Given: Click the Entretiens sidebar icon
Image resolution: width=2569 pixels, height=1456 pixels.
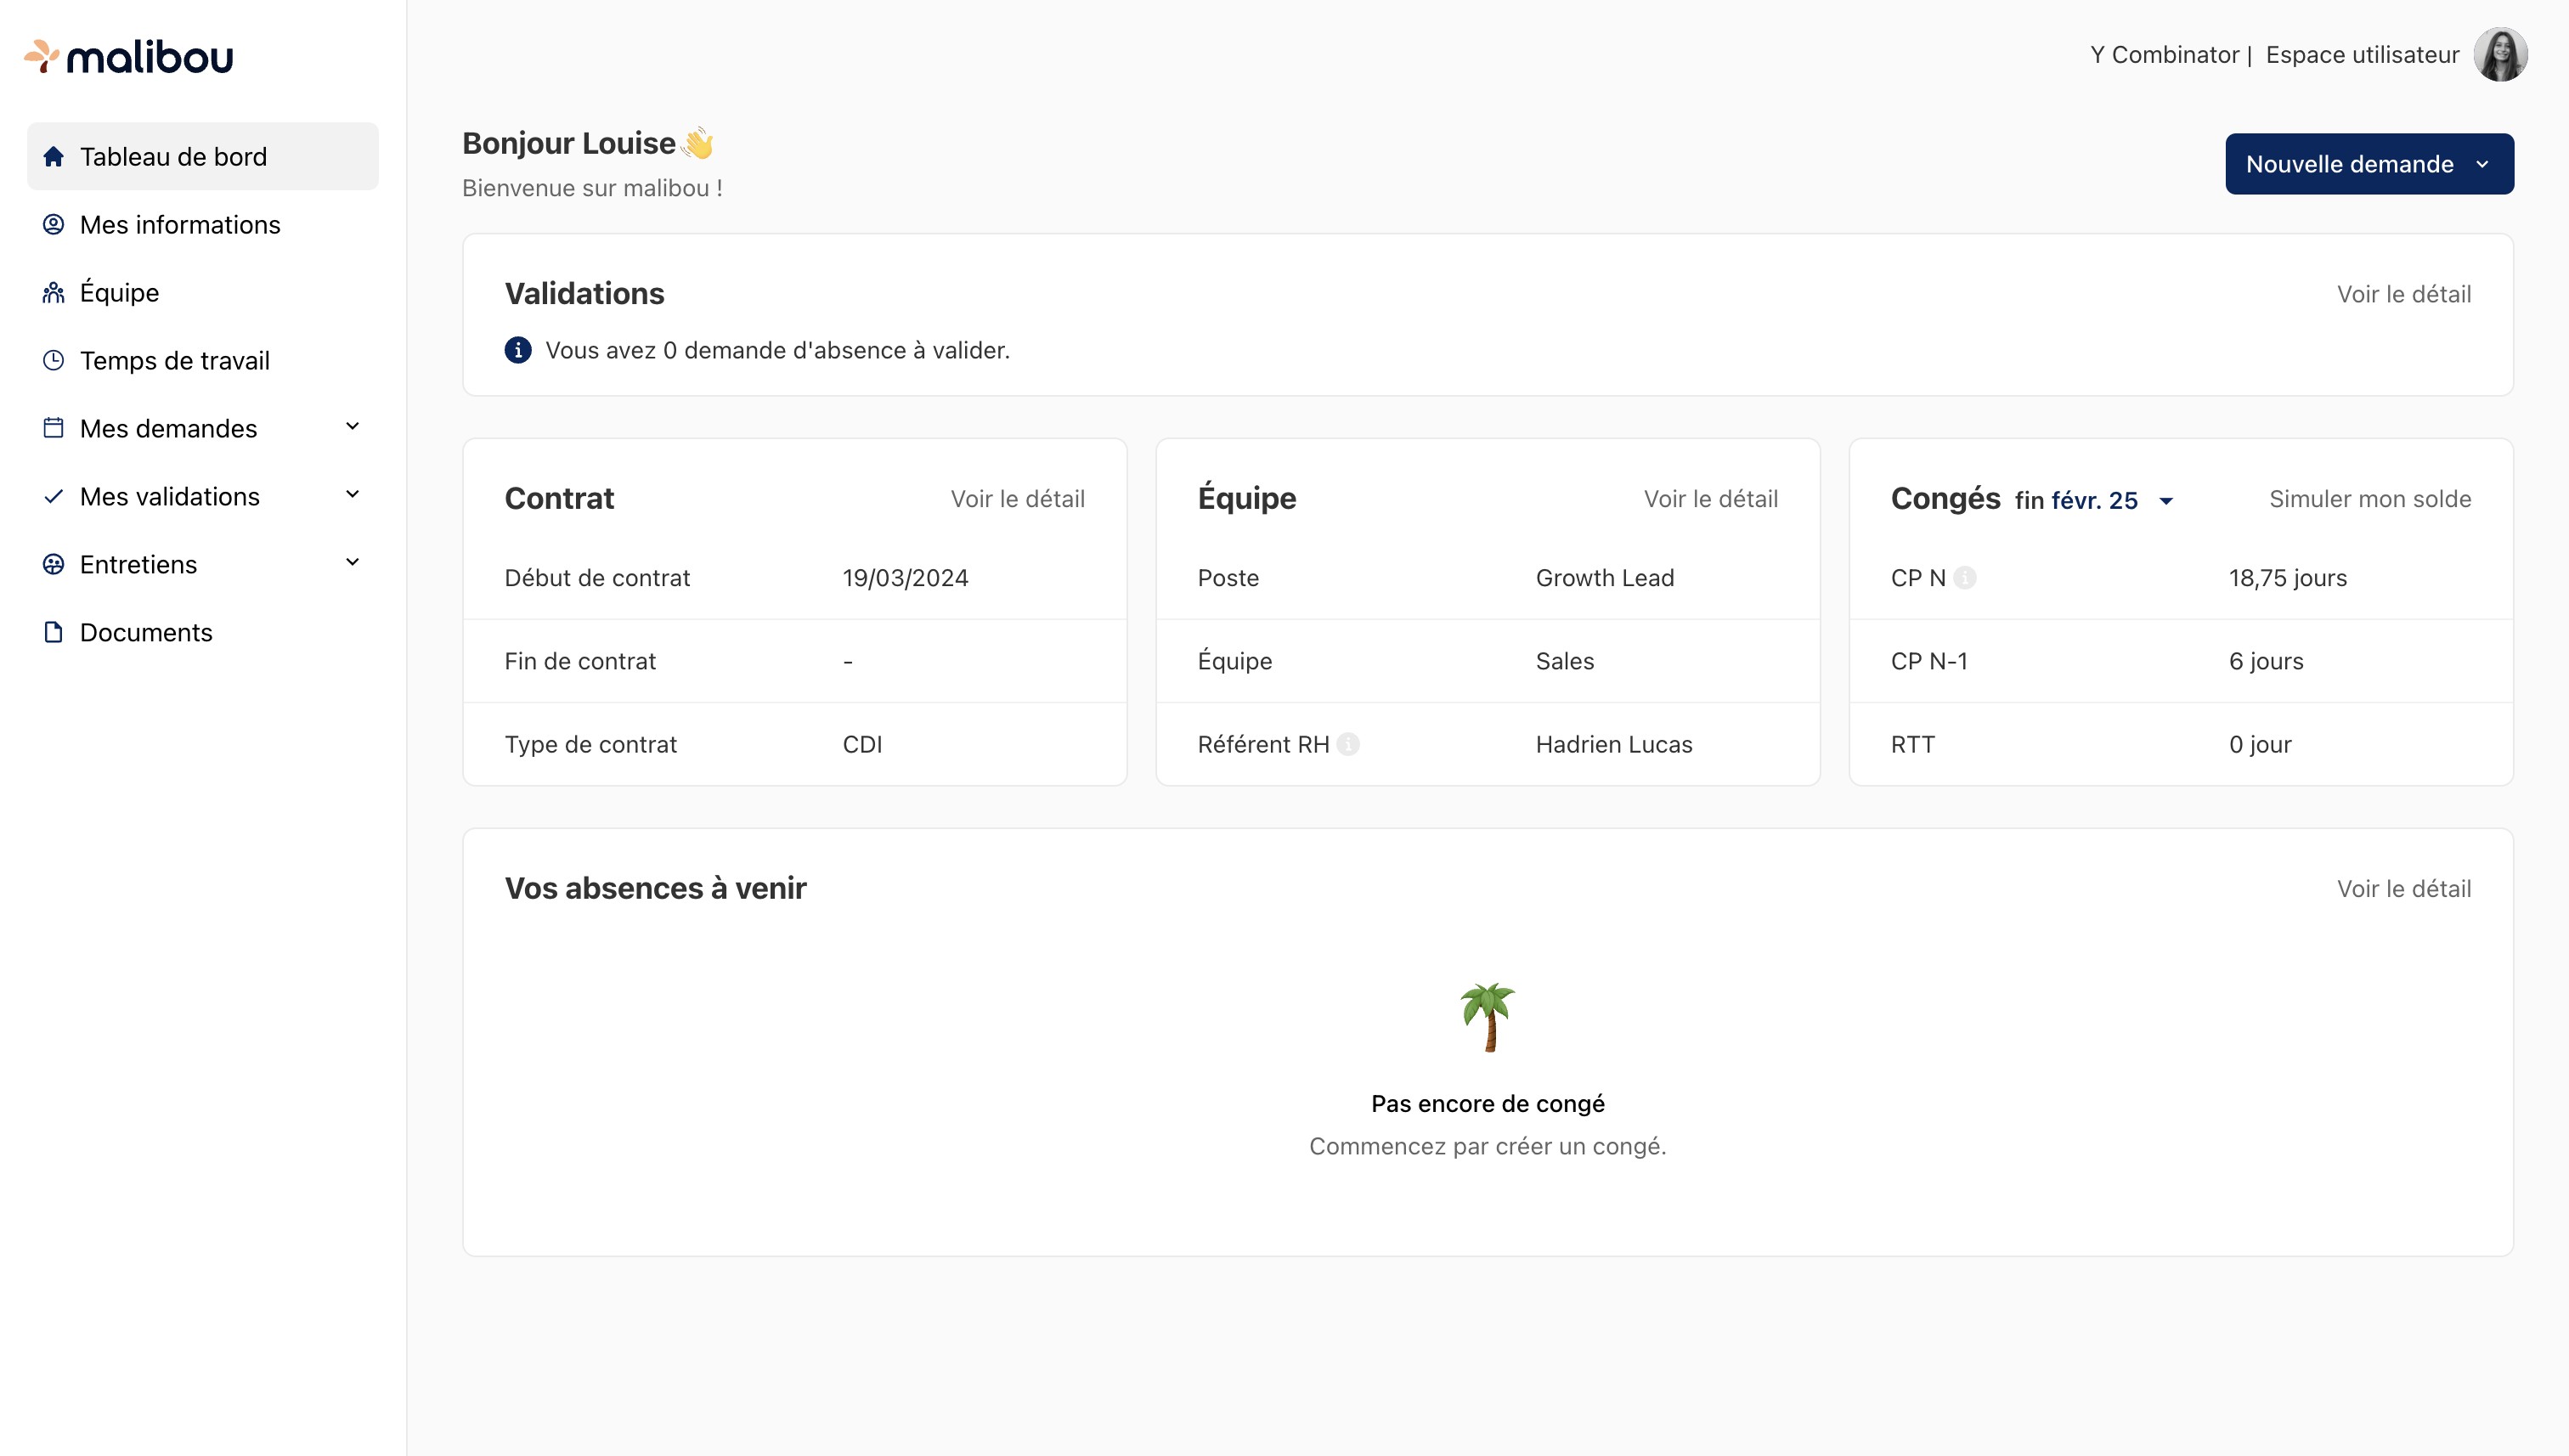Looking at the screenshot, I should click(54, 564).
